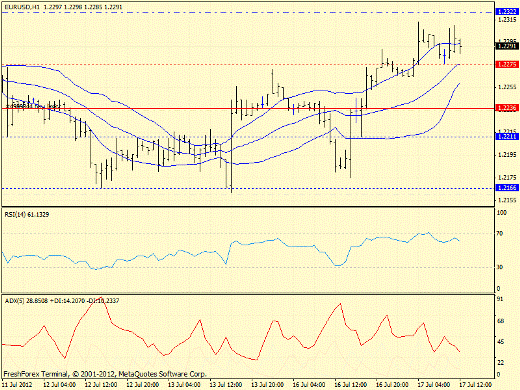The image size is (520, 390).
Task: Click the 22 value on ADX scale
Action: point(500,363)
